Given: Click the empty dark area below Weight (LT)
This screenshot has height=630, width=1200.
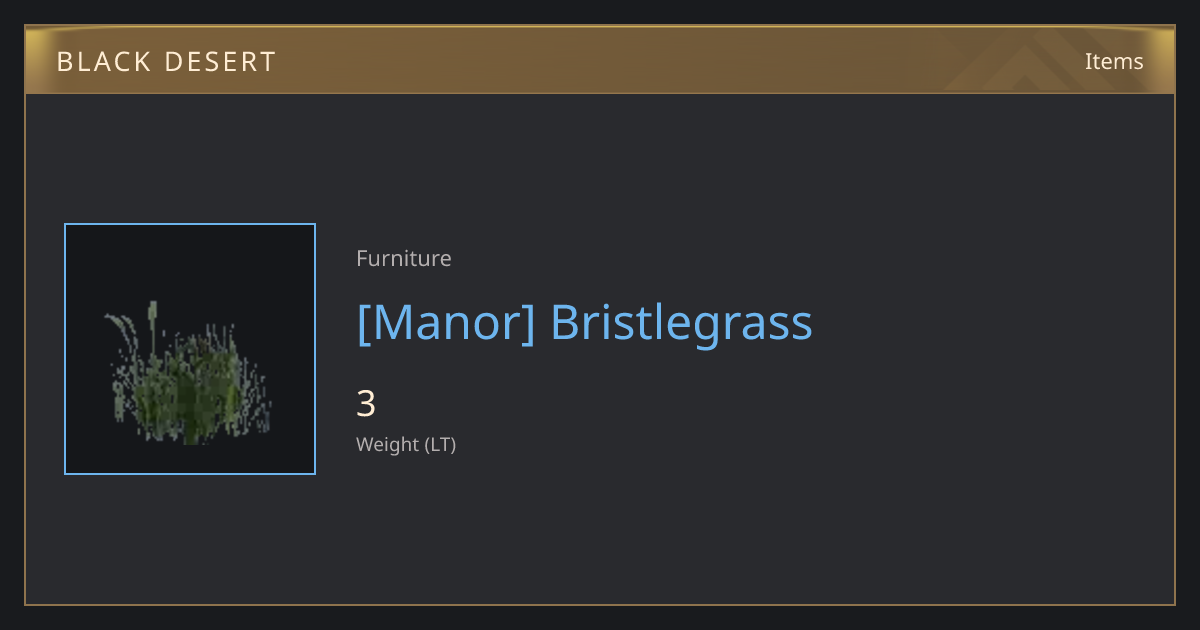Looking at the screenshot, I should point(600,530).
